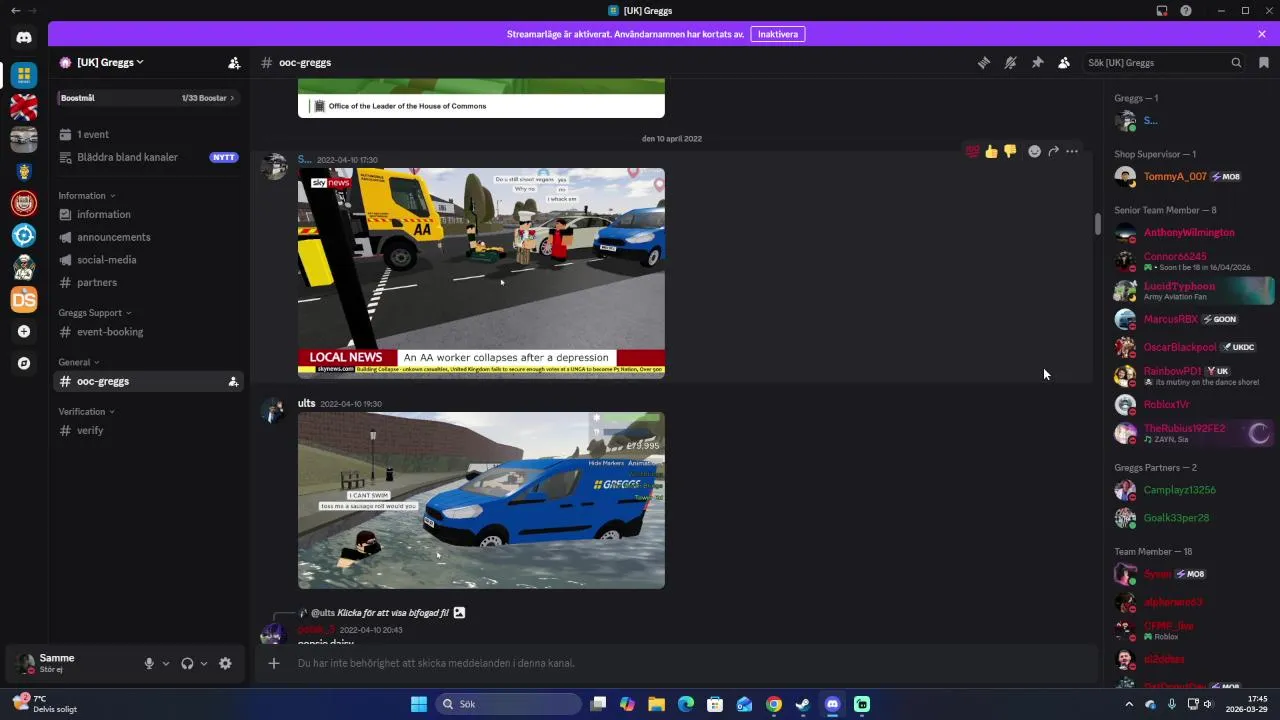
Task: Expand the Boostmål boost goal chevron
Action: tap(233, 98)
